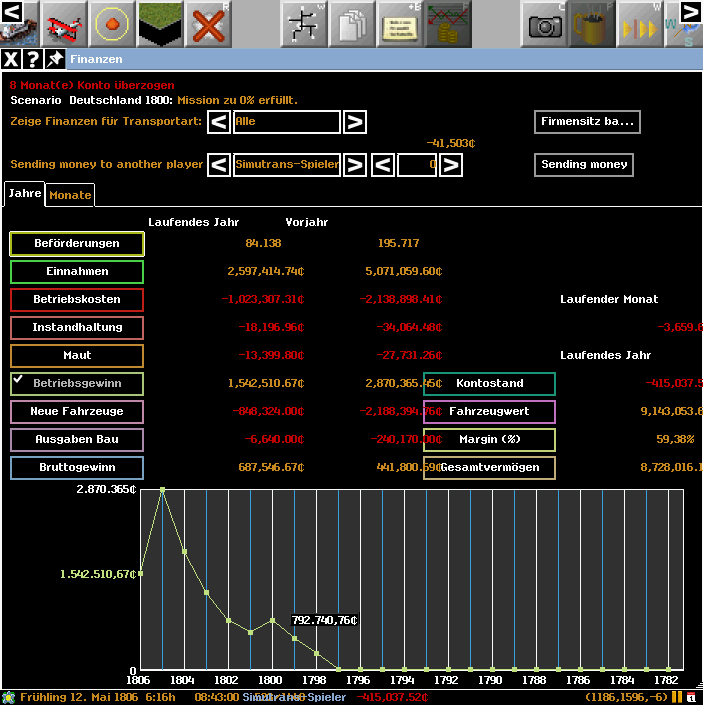
Task: Open the finances chart and coins icon
Action: point(447,23)
